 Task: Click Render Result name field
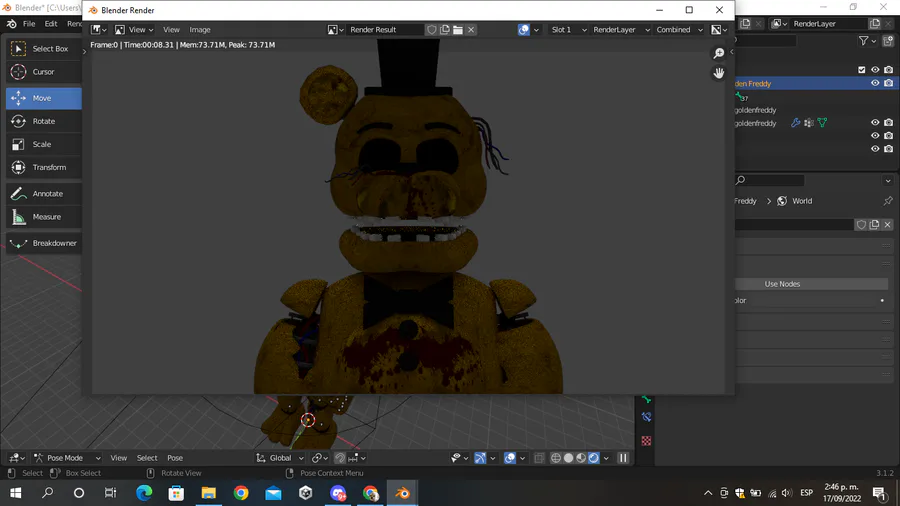(385, 30)
